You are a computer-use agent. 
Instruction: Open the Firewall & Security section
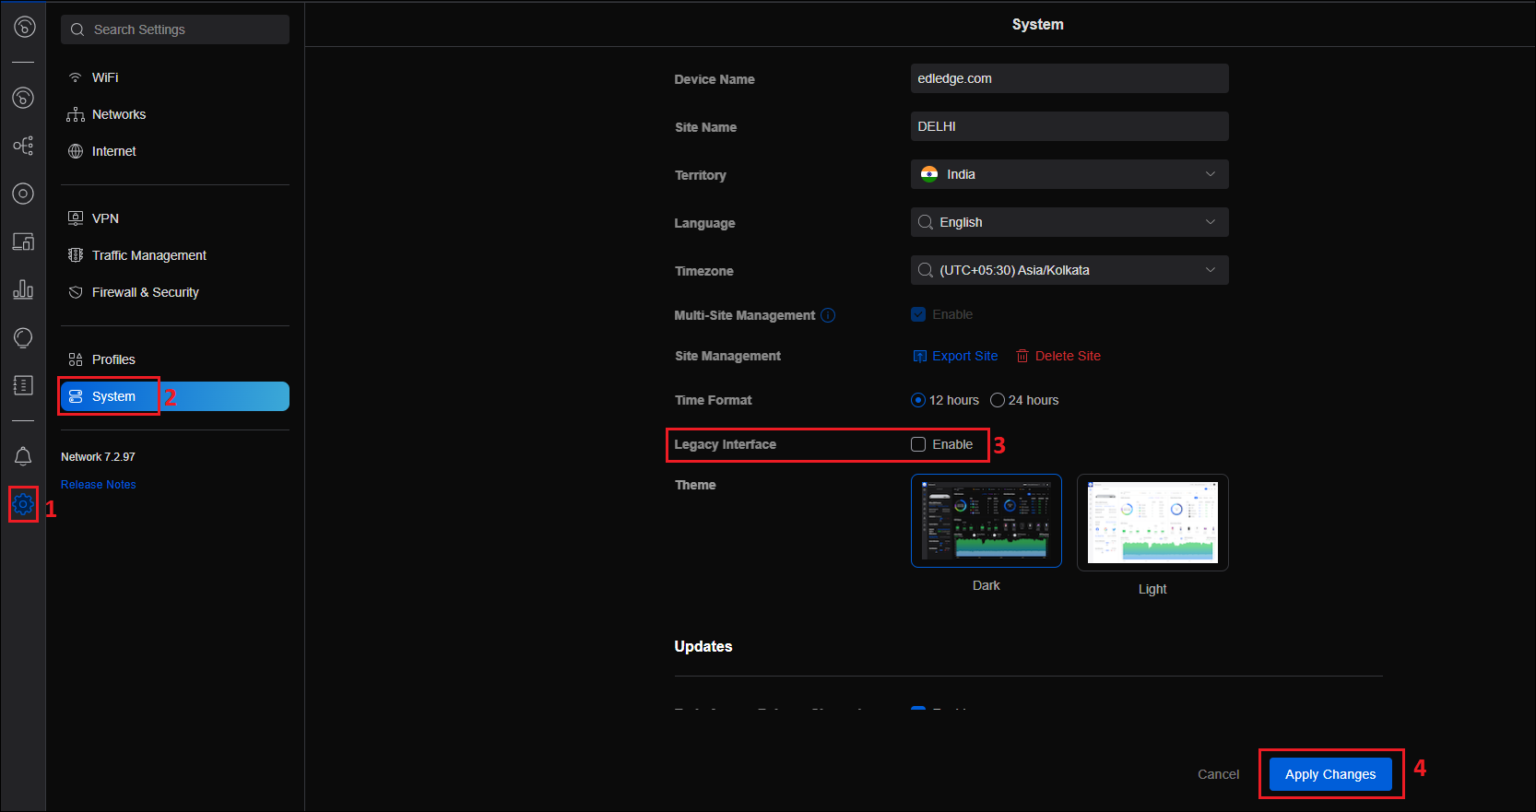(143, 291)
